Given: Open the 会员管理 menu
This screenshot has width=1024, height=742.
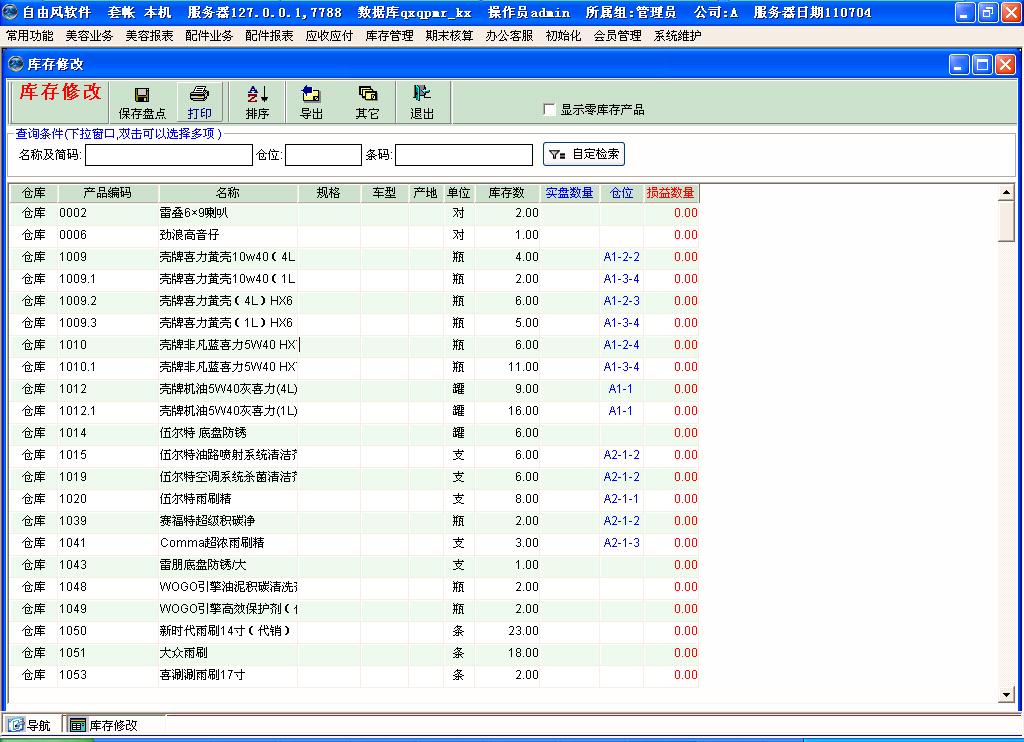Looking at the screenshot, I should point(618,36).
